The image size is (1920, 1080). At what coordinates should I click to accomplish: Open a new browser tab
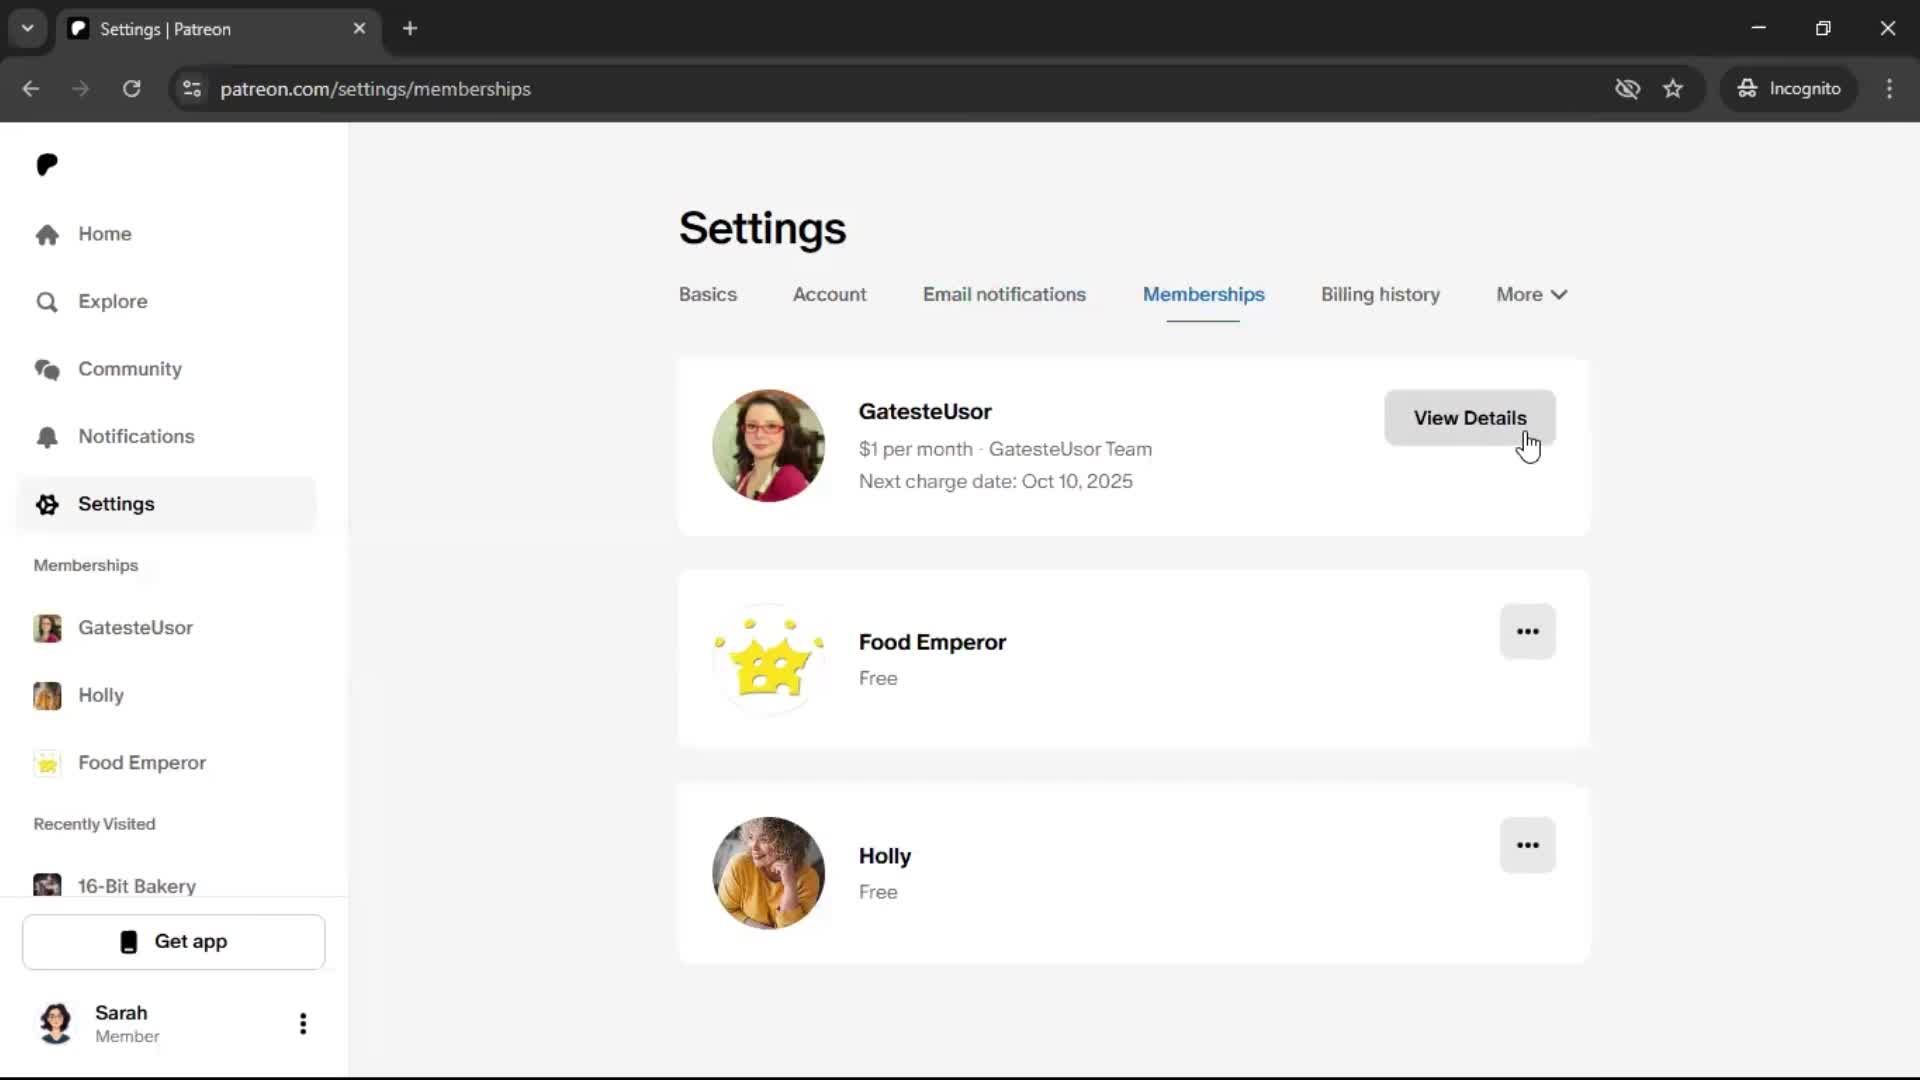pos(410,29)
